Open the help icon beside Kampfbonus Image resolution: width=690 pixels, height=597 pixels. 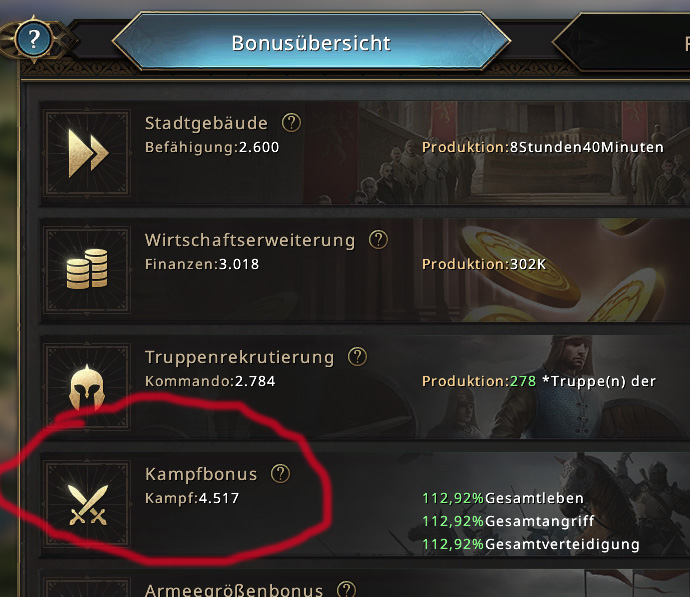(280, 474)
